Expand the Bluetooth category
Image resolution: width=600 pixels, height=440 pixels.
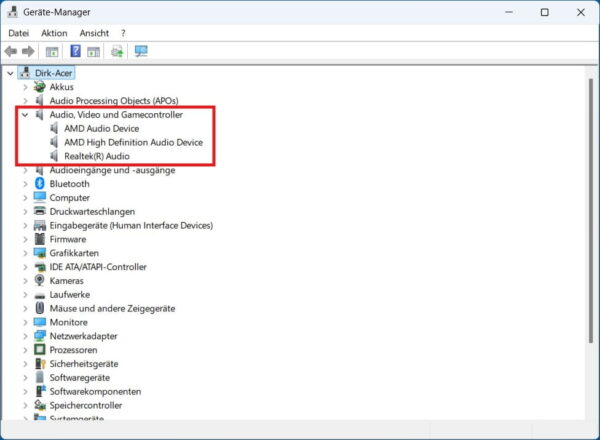pos(25,184)
